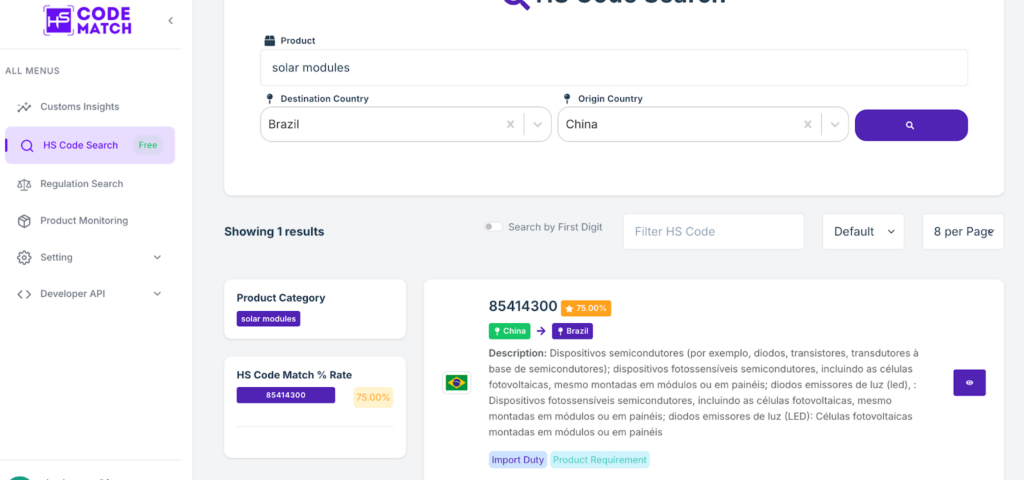Open Product Monitoring page
Viewport: 1024px width, 480px height.
84,221
